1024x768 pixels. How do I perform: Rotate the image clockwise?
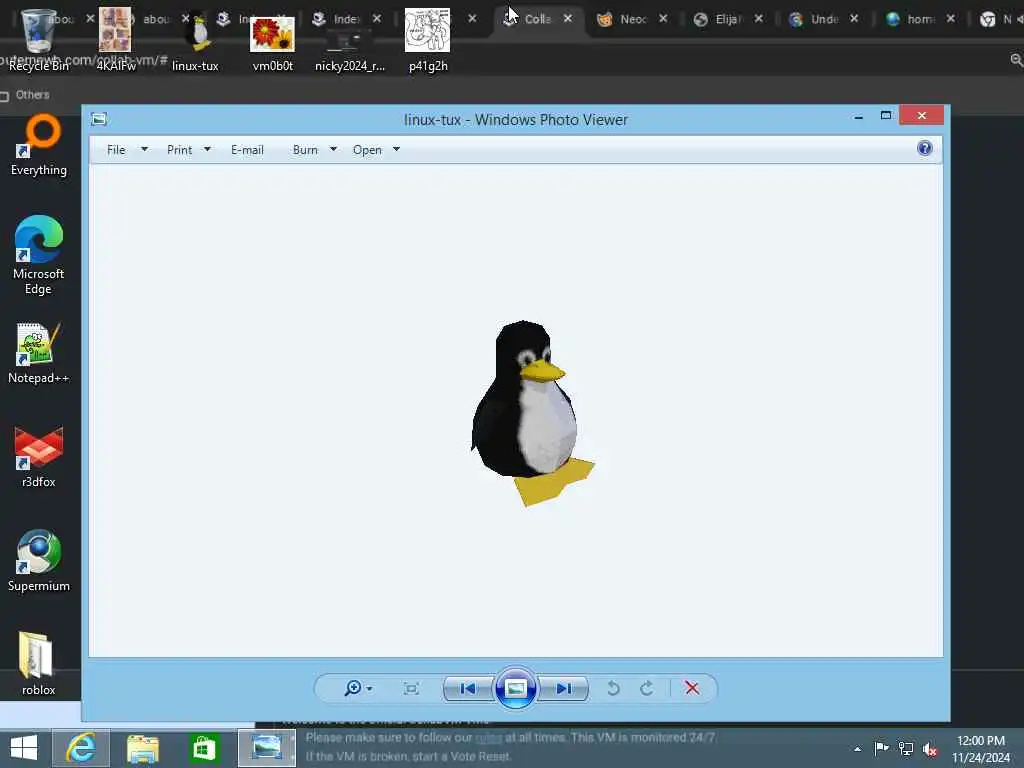(647, 688)
